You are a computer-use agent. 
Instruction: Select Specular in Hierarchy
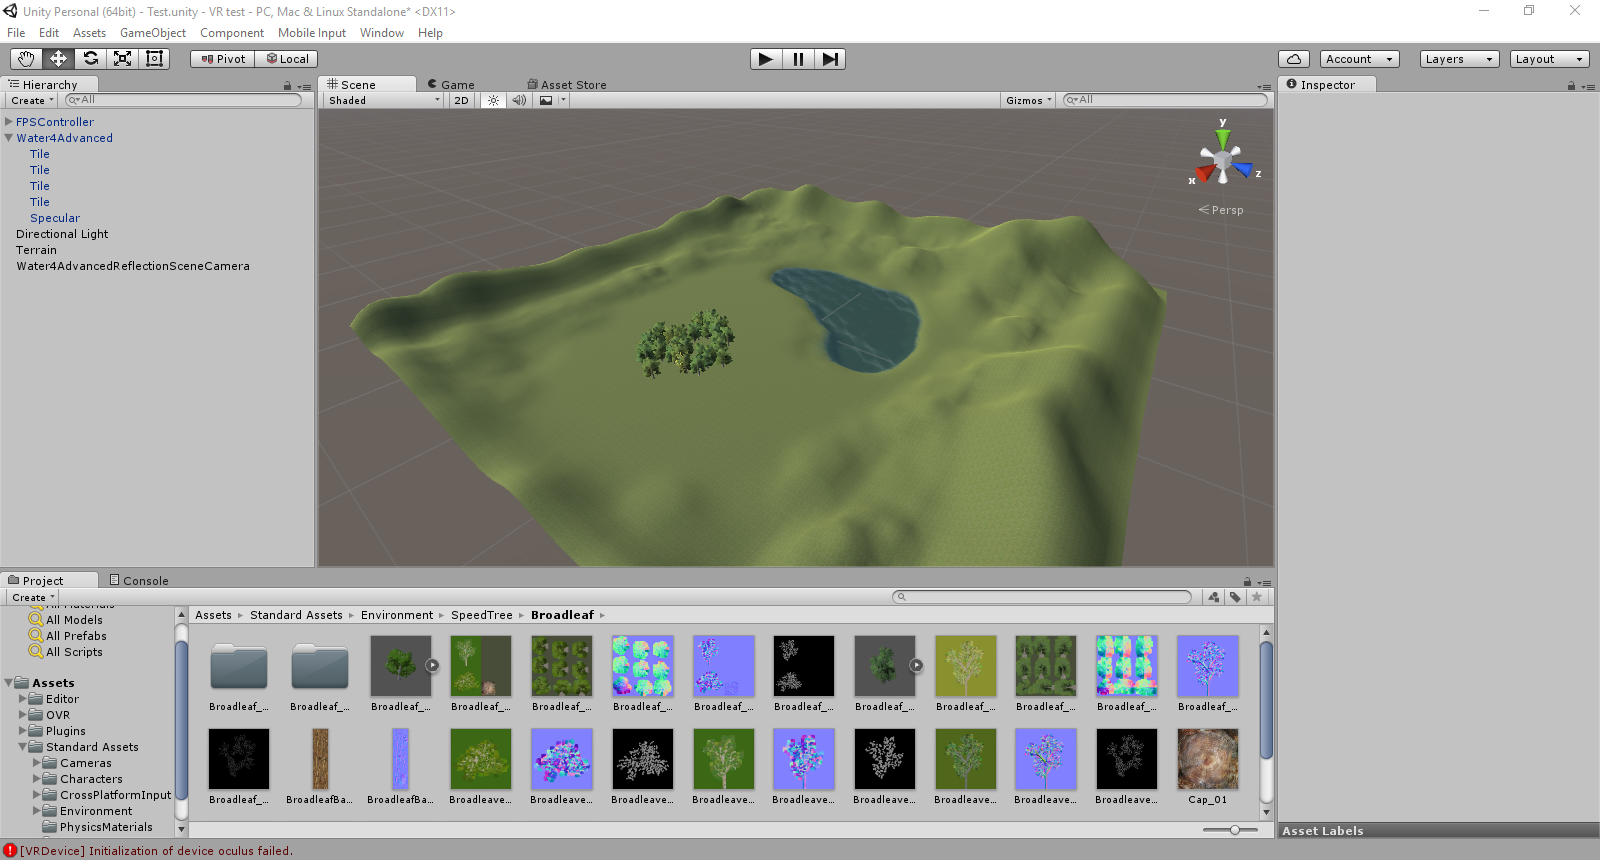pos(55,218)
